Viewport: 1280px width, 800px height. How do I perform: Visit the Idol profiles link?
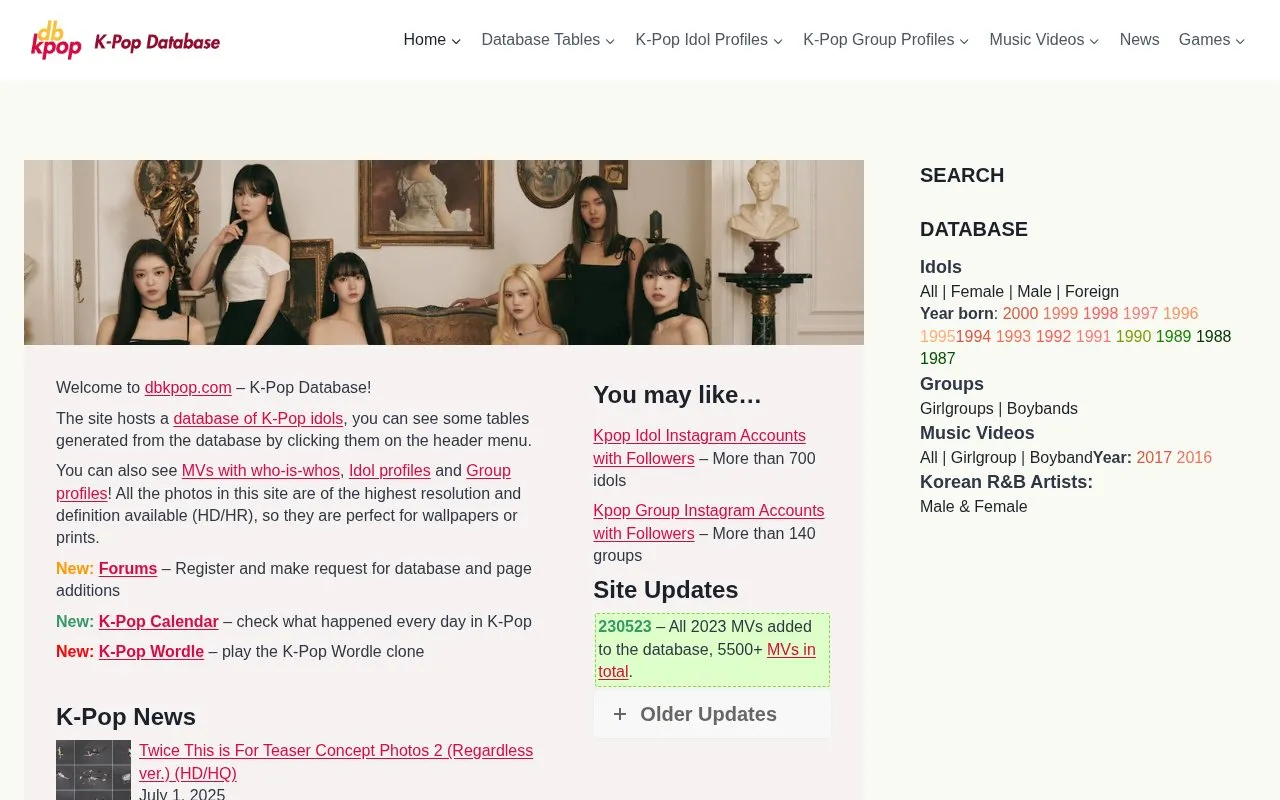(x=390, y=470)
